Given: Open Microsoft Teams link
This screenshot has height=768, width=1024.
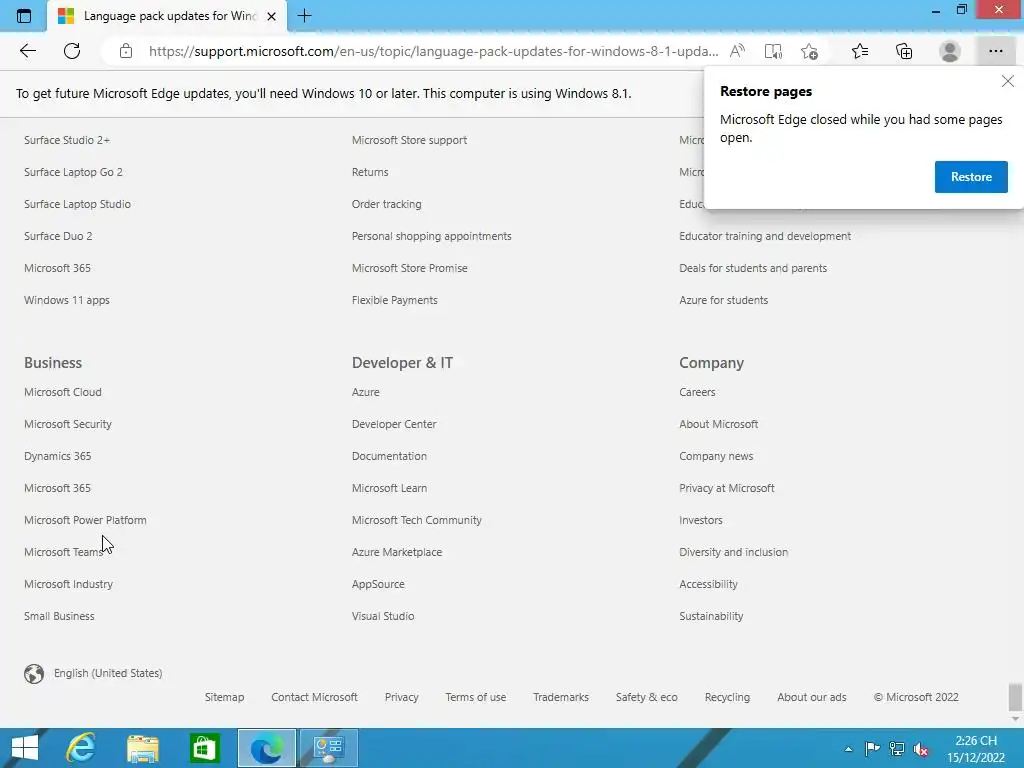Looking at the screenshot, I should (63, 552).
